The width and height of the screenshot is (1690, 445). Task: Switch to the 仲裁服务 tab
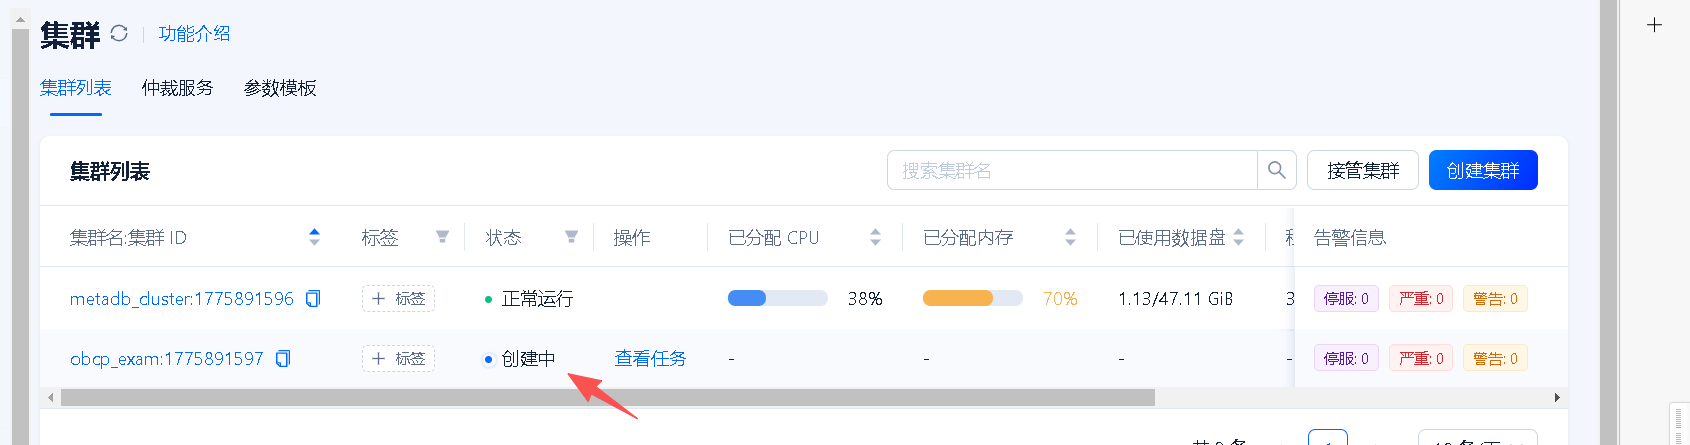177,88
